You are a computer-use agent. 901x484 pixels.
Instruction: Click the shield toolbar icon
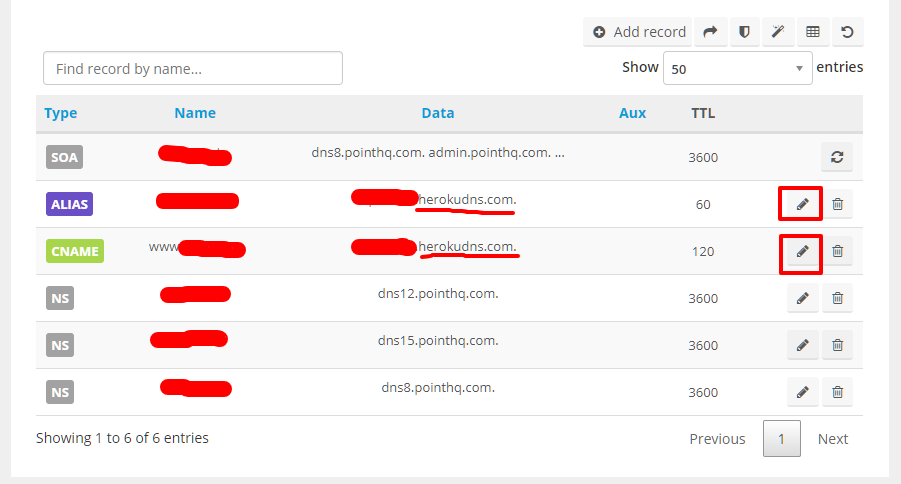tap(744, 32)
